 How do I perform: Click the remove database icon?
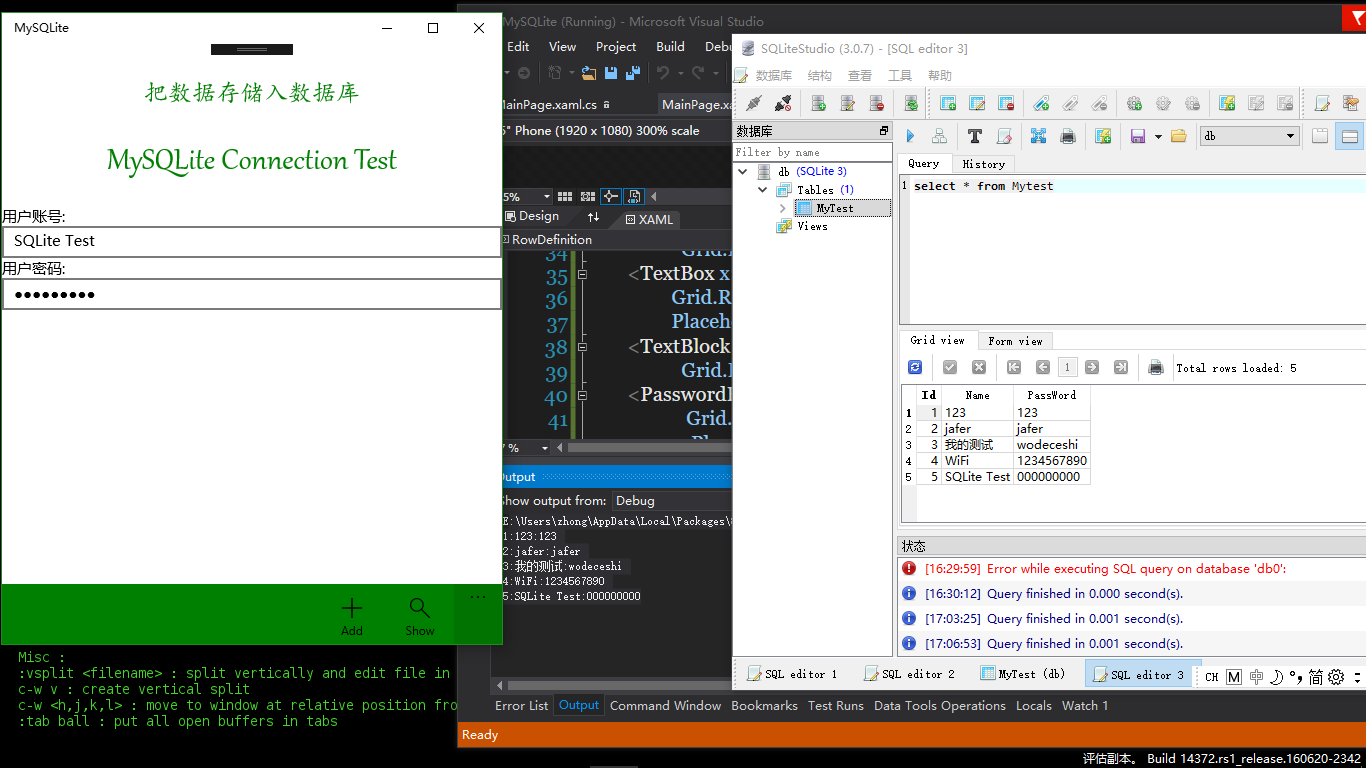[876, 103]
